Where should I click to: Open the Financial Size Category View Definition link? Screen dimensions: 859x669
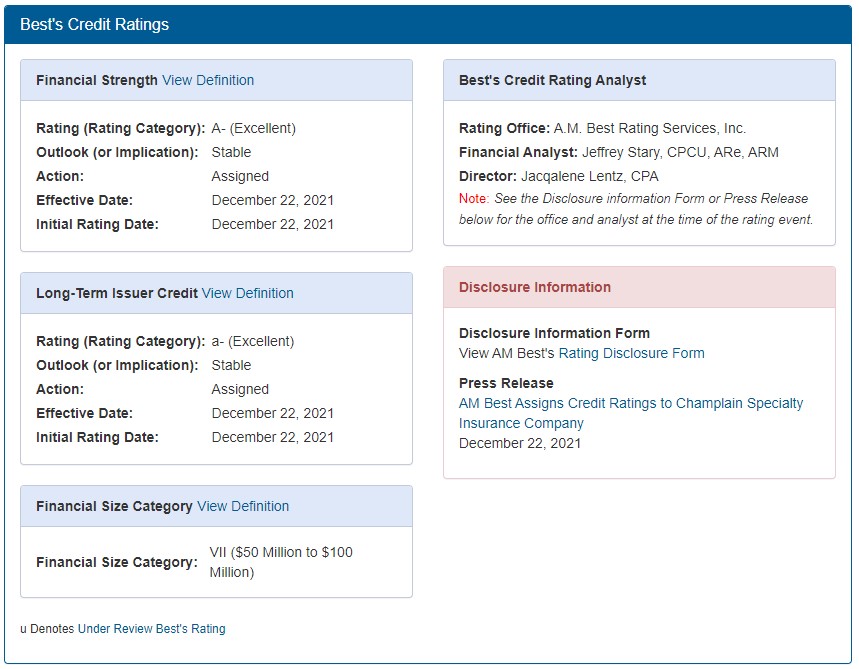(243, 506)
